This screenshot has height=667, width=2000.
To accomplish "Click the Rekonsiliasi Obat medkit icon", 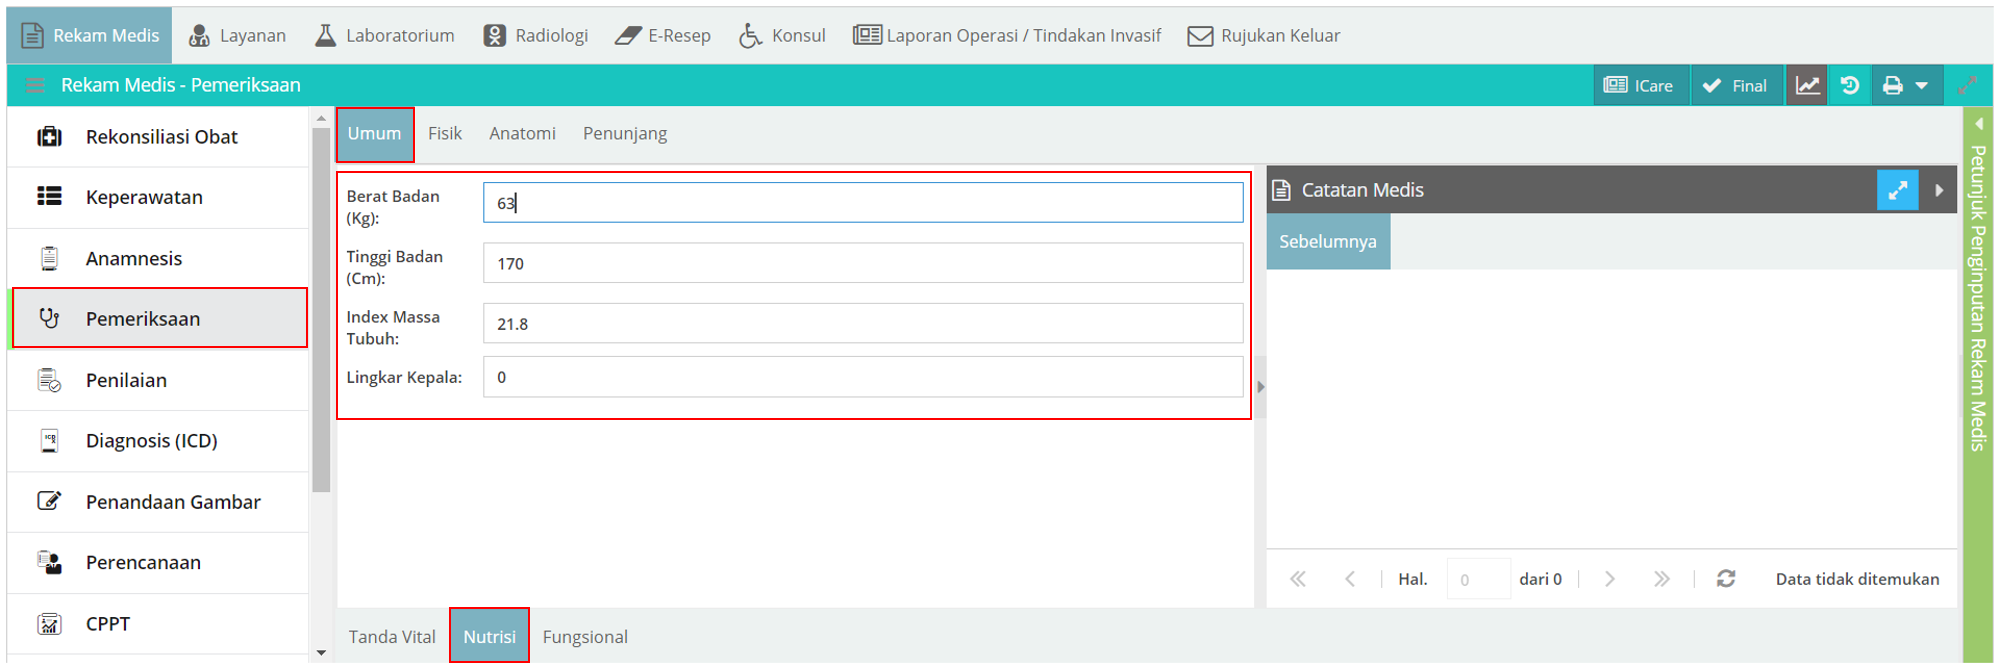I will coord(49,136).
